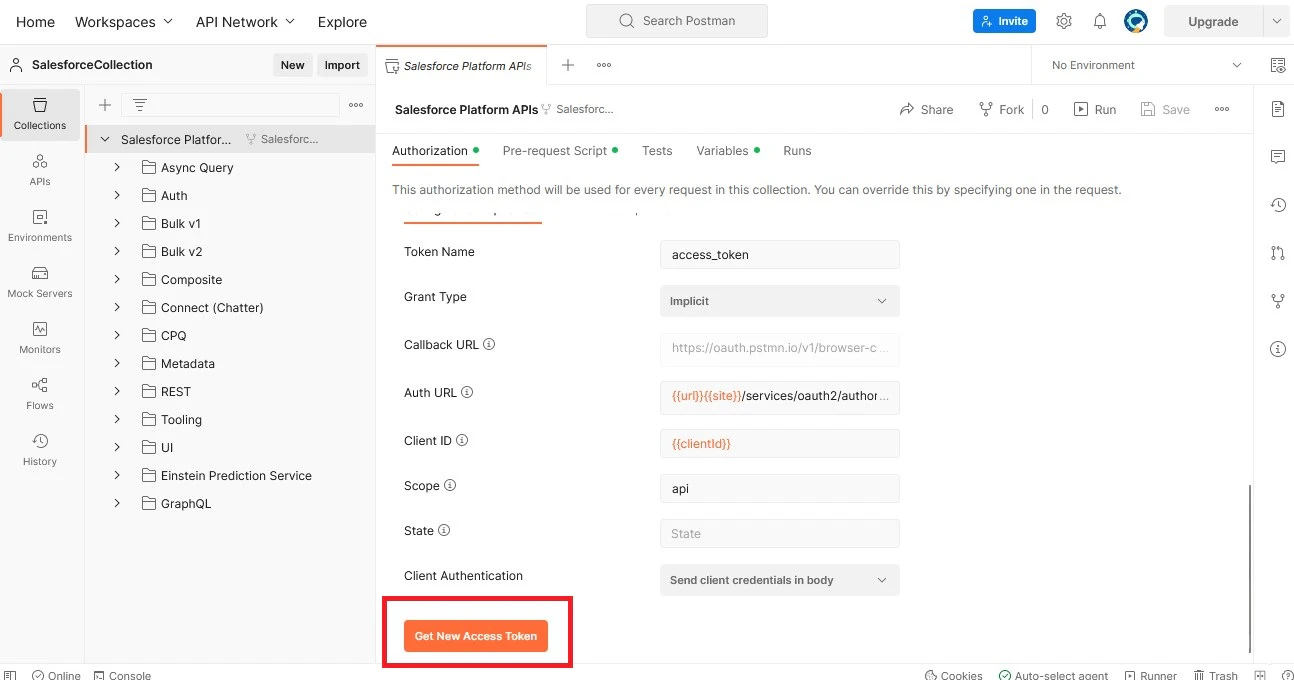Screen dimensions: 1294x680
Task: Open collections panel more options ellipsis
Action: pos(356,105)
